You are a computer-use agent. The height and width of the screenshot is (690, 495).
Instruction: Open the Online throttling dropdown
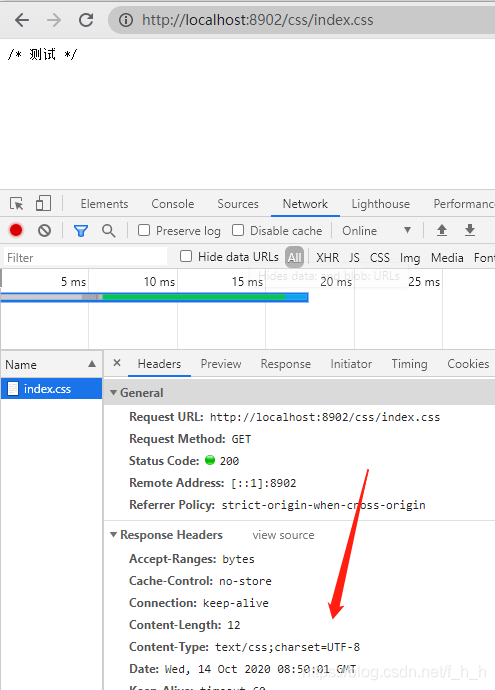pos(377,231)
